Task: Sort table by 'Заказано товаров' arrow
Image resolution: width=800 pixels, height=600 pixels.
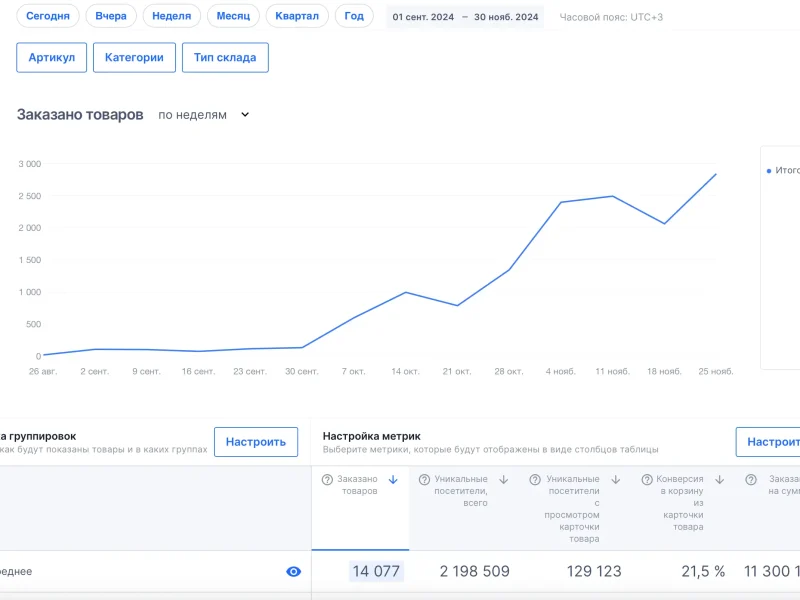Action: click(x=393, y=480)
